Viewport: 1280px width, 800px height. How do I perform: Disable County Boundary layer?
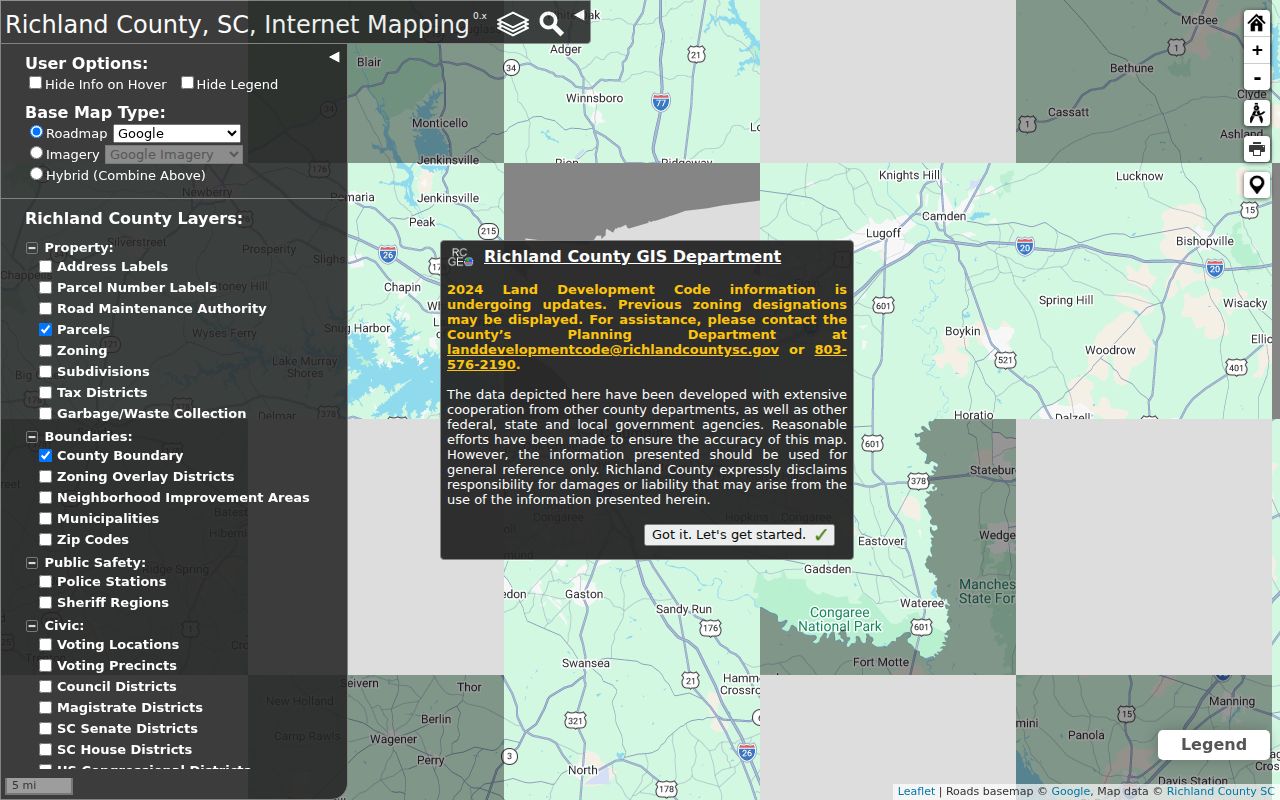coord(45,456)
